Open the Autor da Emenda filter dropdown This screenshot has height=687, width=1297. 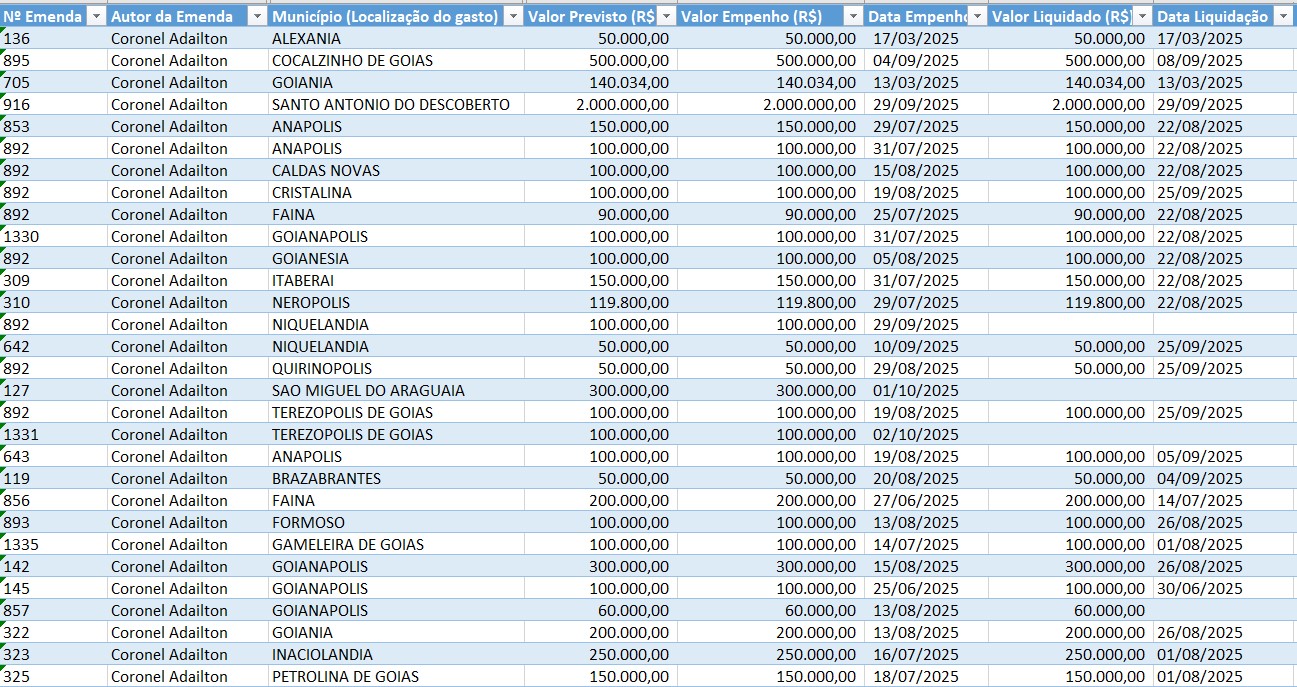[x=256, y=17]
